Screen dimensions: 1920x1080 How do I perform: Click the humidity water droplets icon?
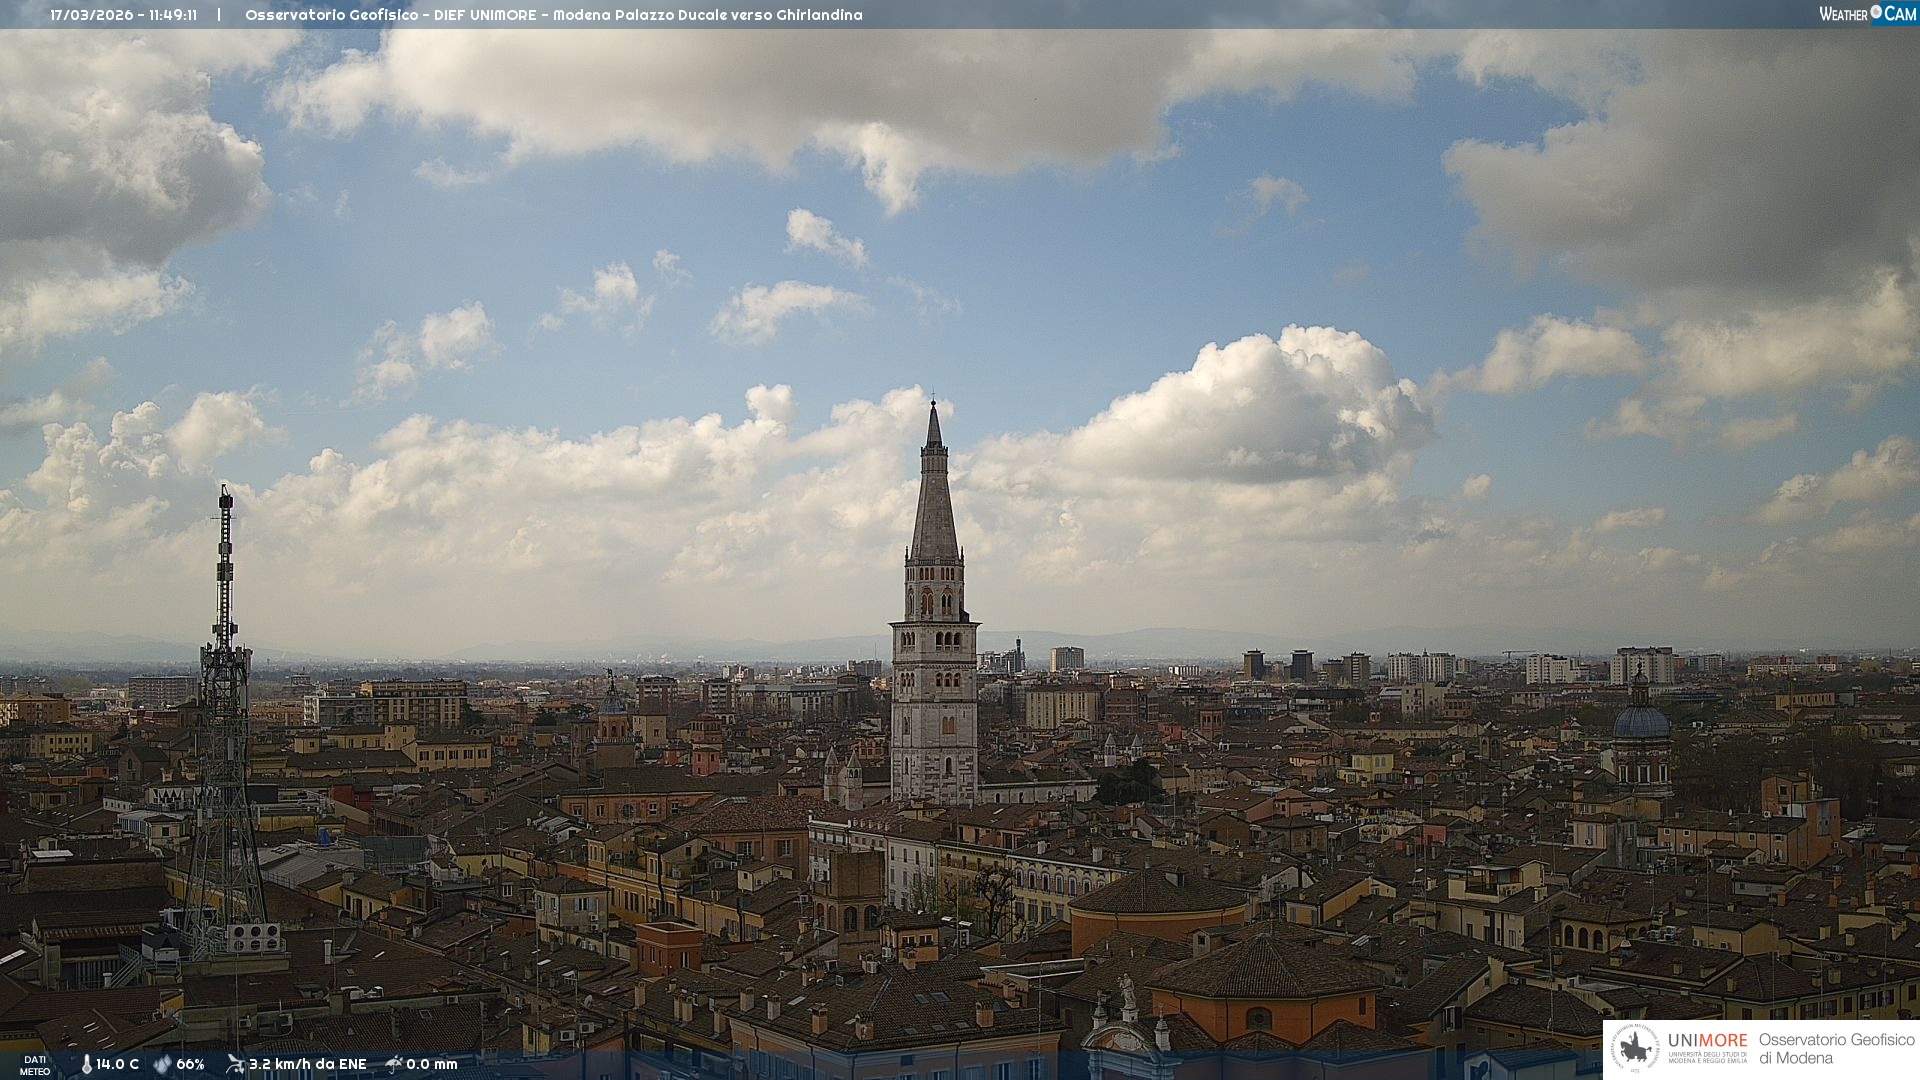162,1065
